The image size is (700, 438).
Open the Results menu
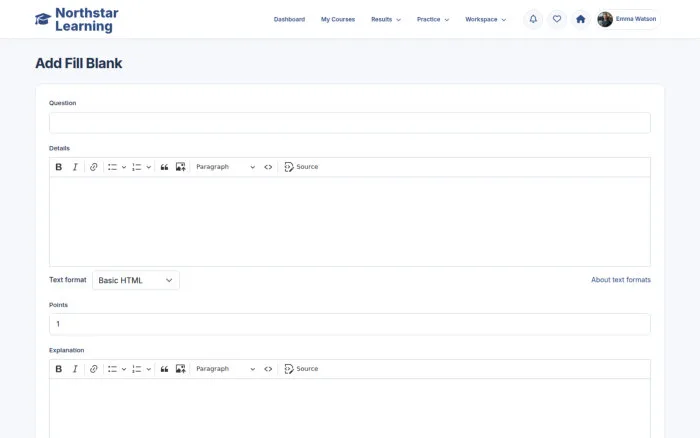pyautogui.click(x=386, y=19)
